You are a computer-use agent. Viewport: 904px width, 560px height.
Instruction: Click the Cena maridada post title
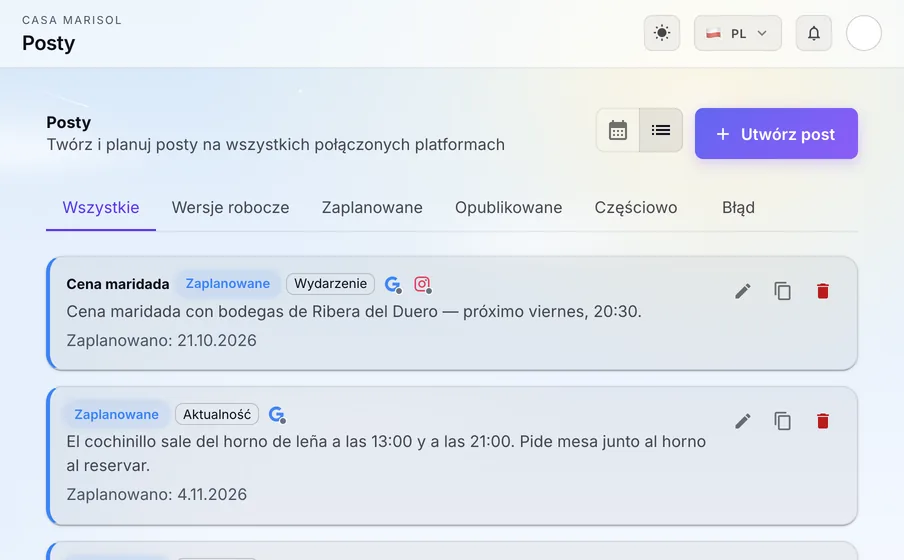(x=118, y=284)
